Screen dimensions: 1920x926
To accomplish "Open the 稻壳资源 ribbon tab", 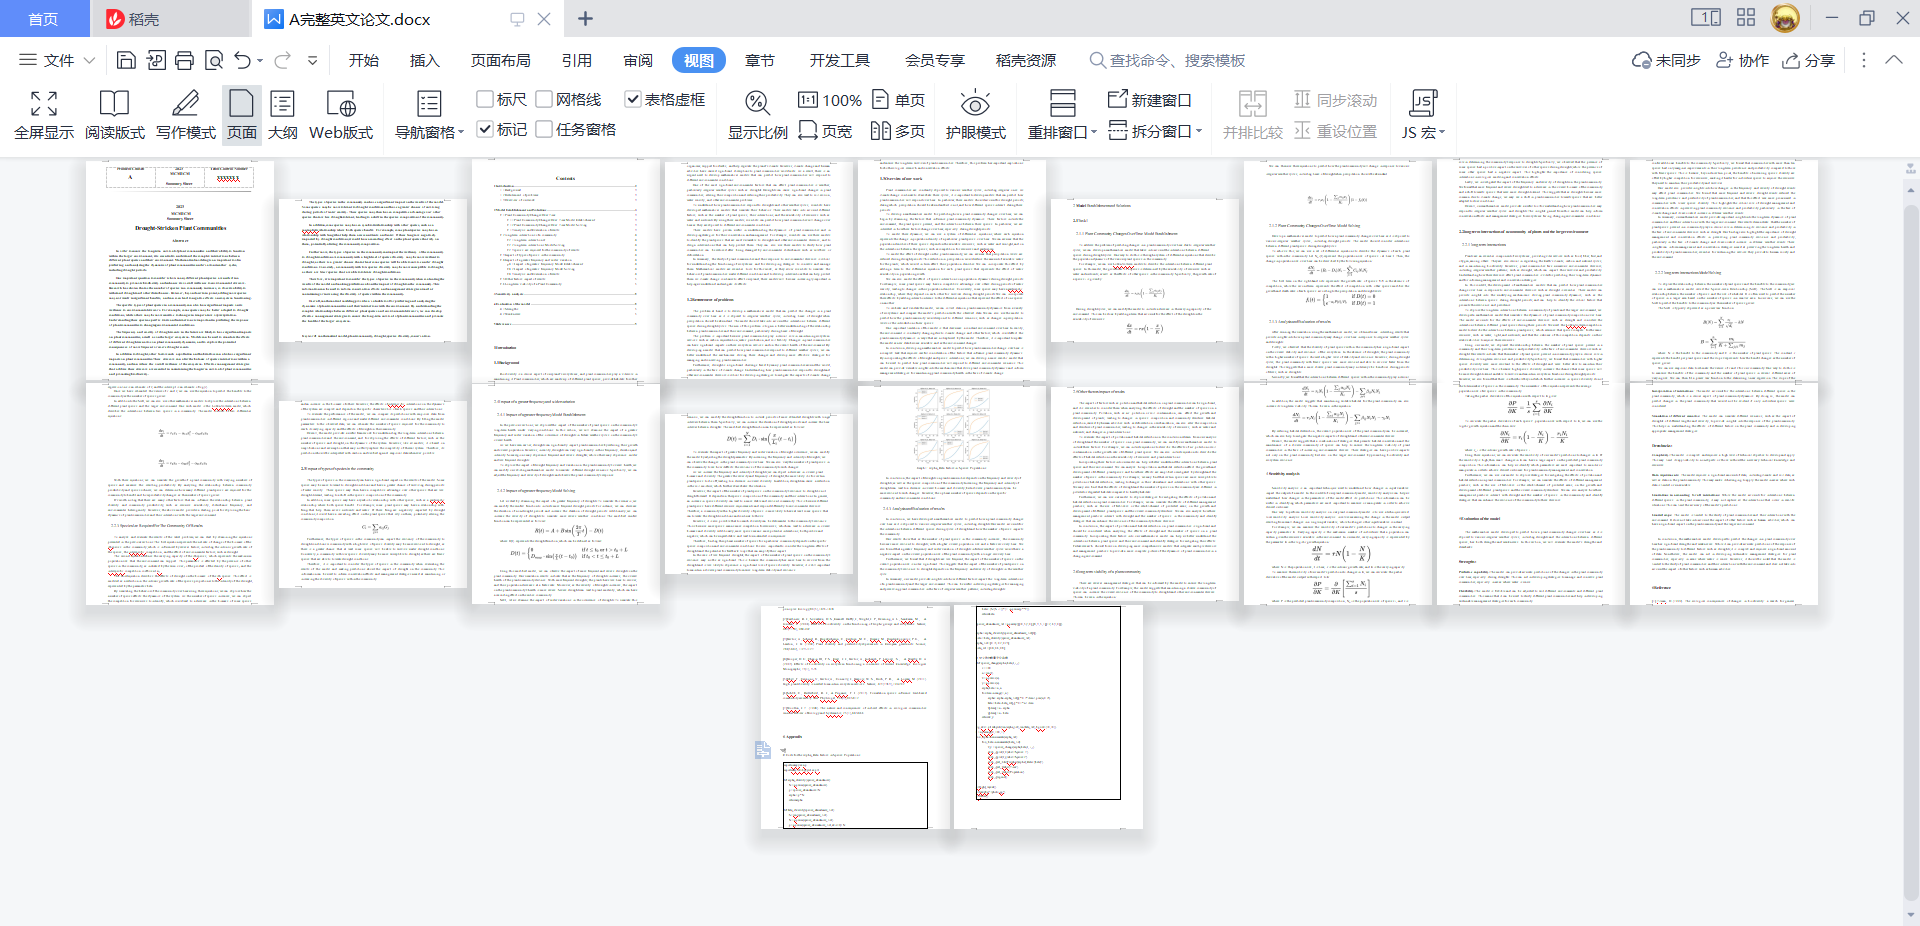I will point(1026,61).
